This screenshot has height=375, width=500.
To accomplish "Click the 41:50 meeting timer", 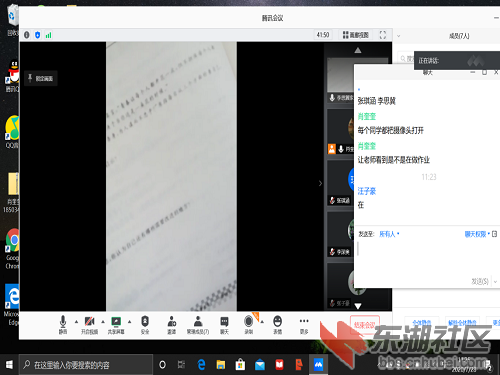I will (x=323, y=35).
